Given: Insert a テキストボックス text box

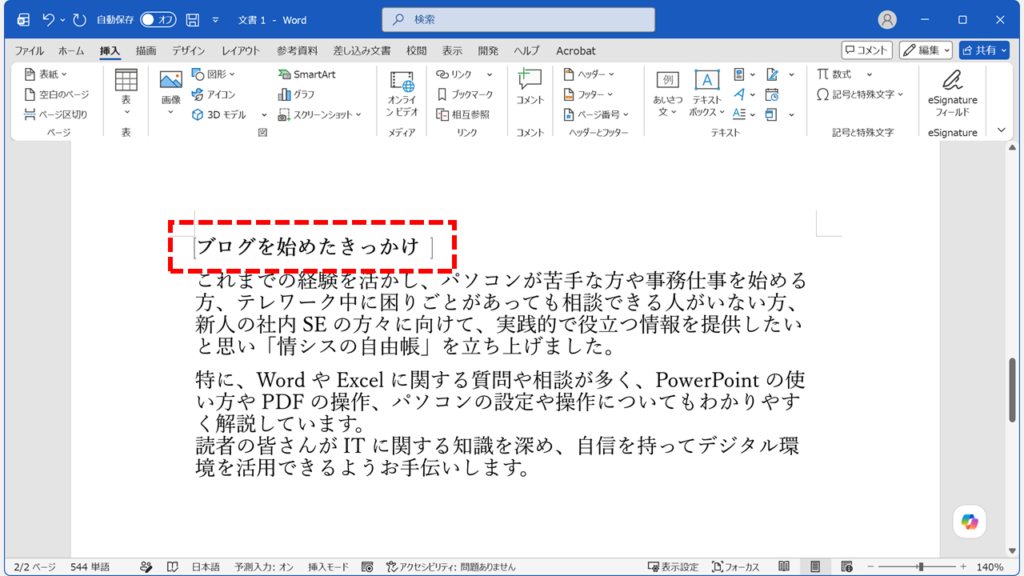Looking at the screenshot, I should (x=707, y=93).
